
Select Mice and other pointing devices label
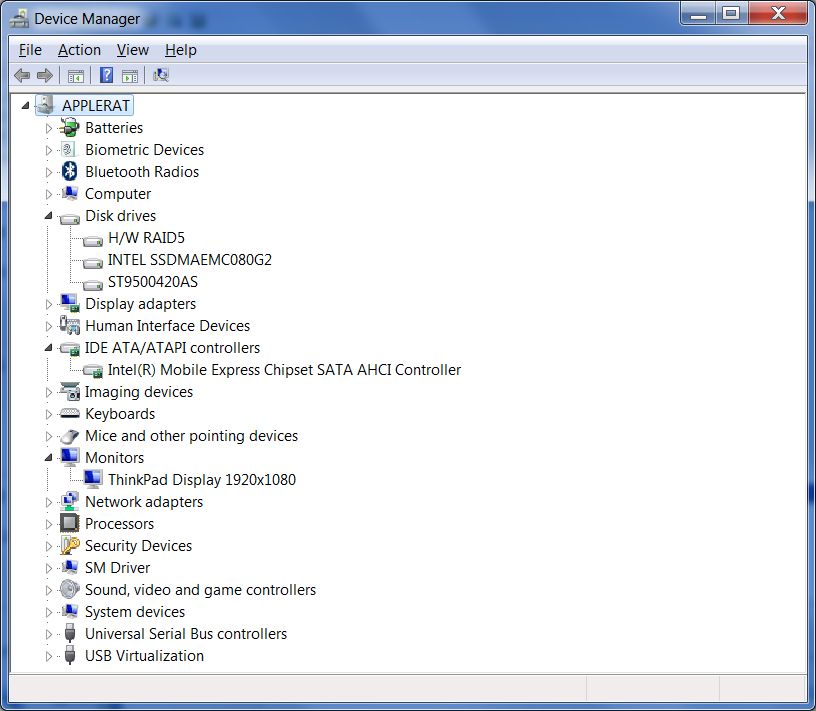pos(192,436)
